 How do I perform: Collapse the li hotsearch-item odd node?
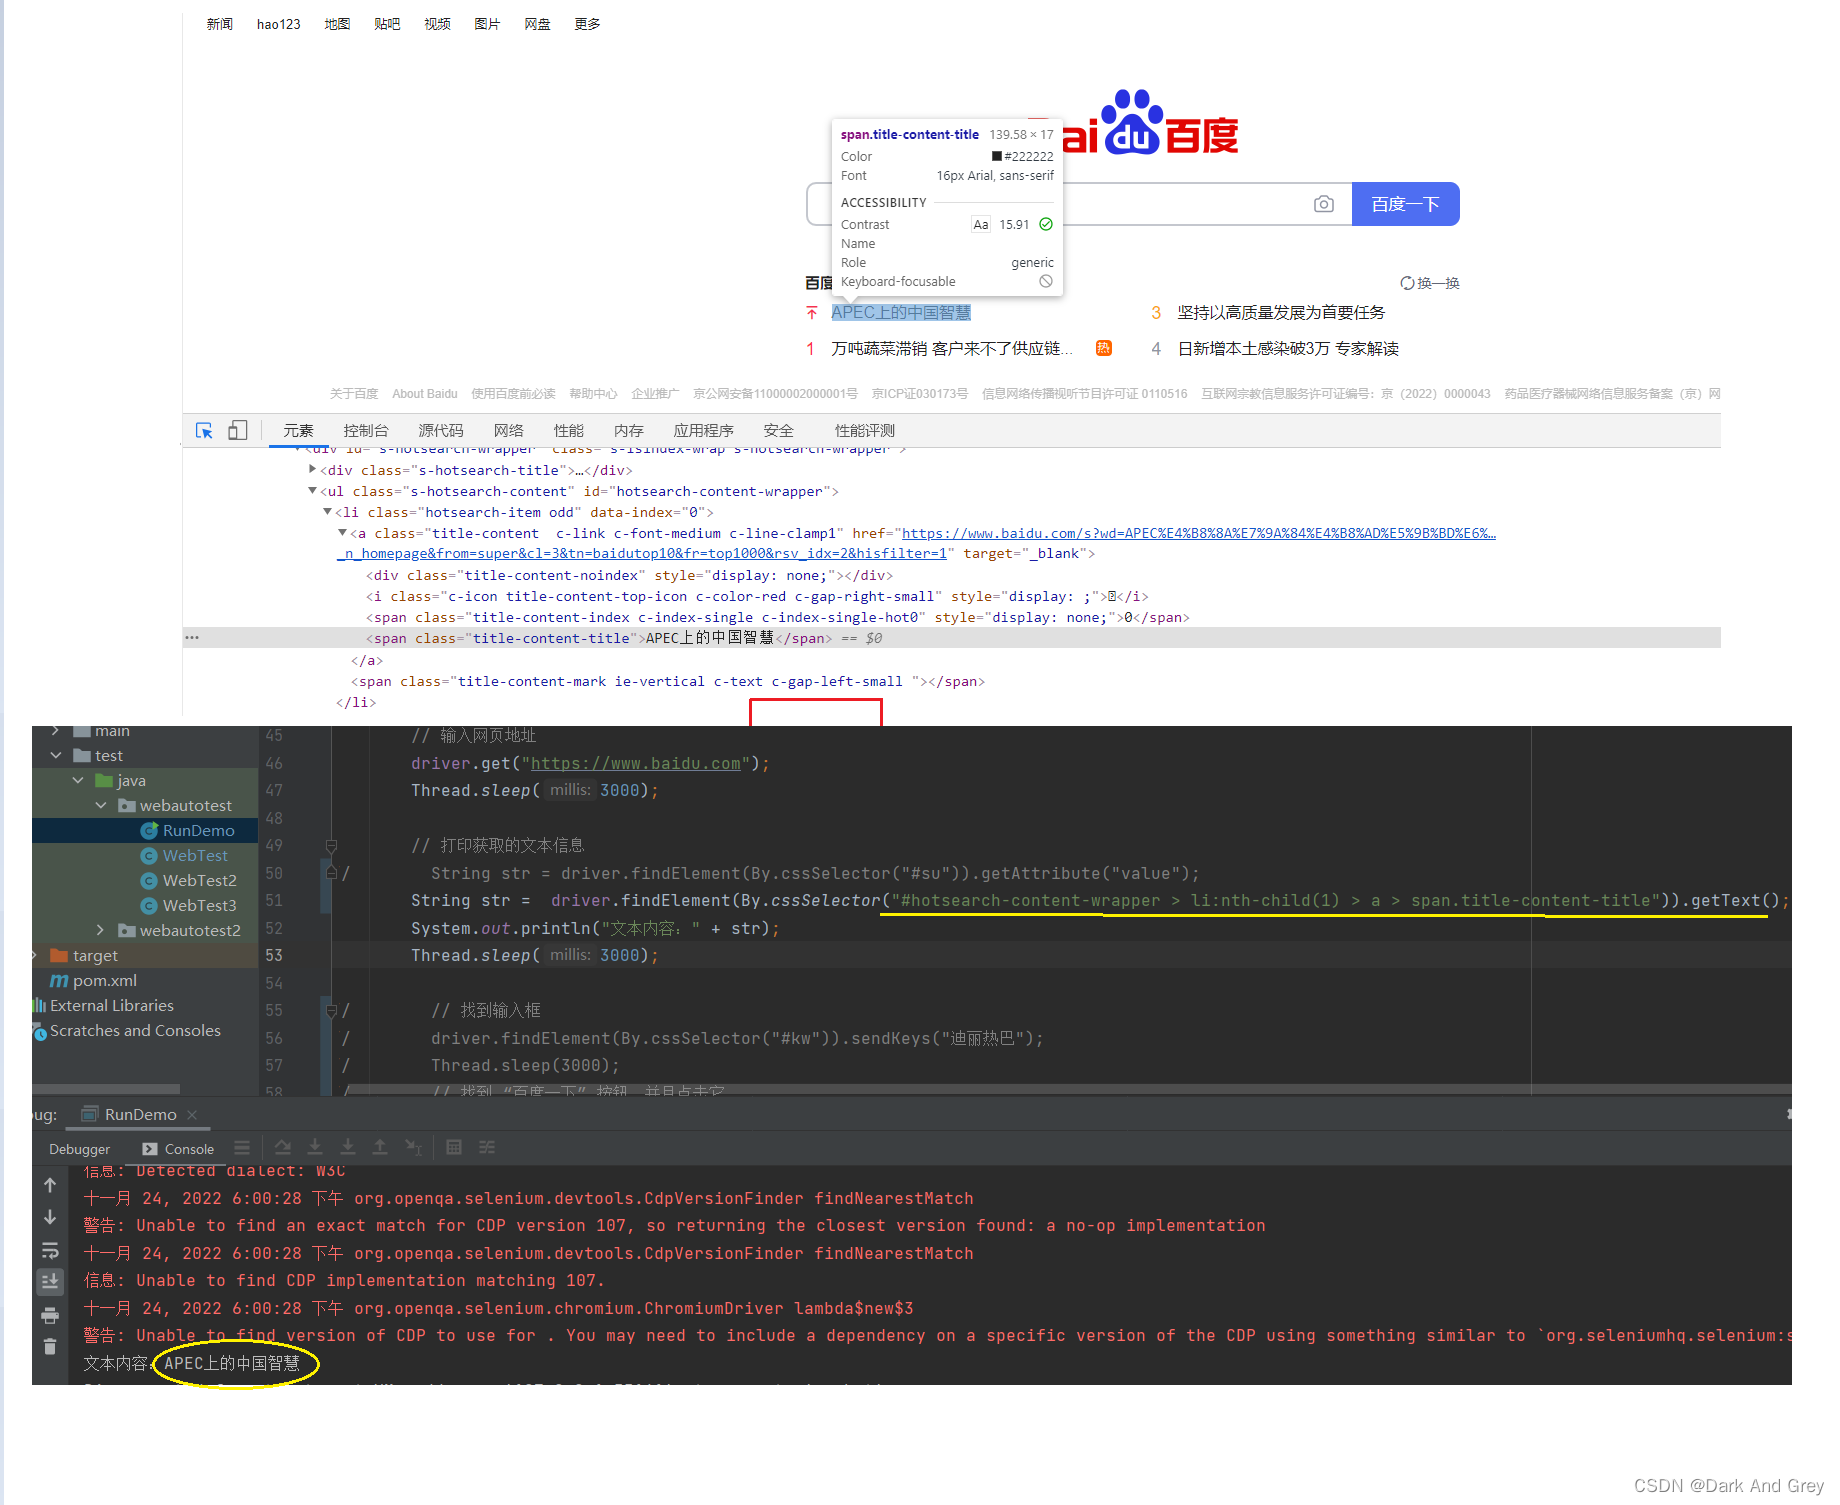327,512
